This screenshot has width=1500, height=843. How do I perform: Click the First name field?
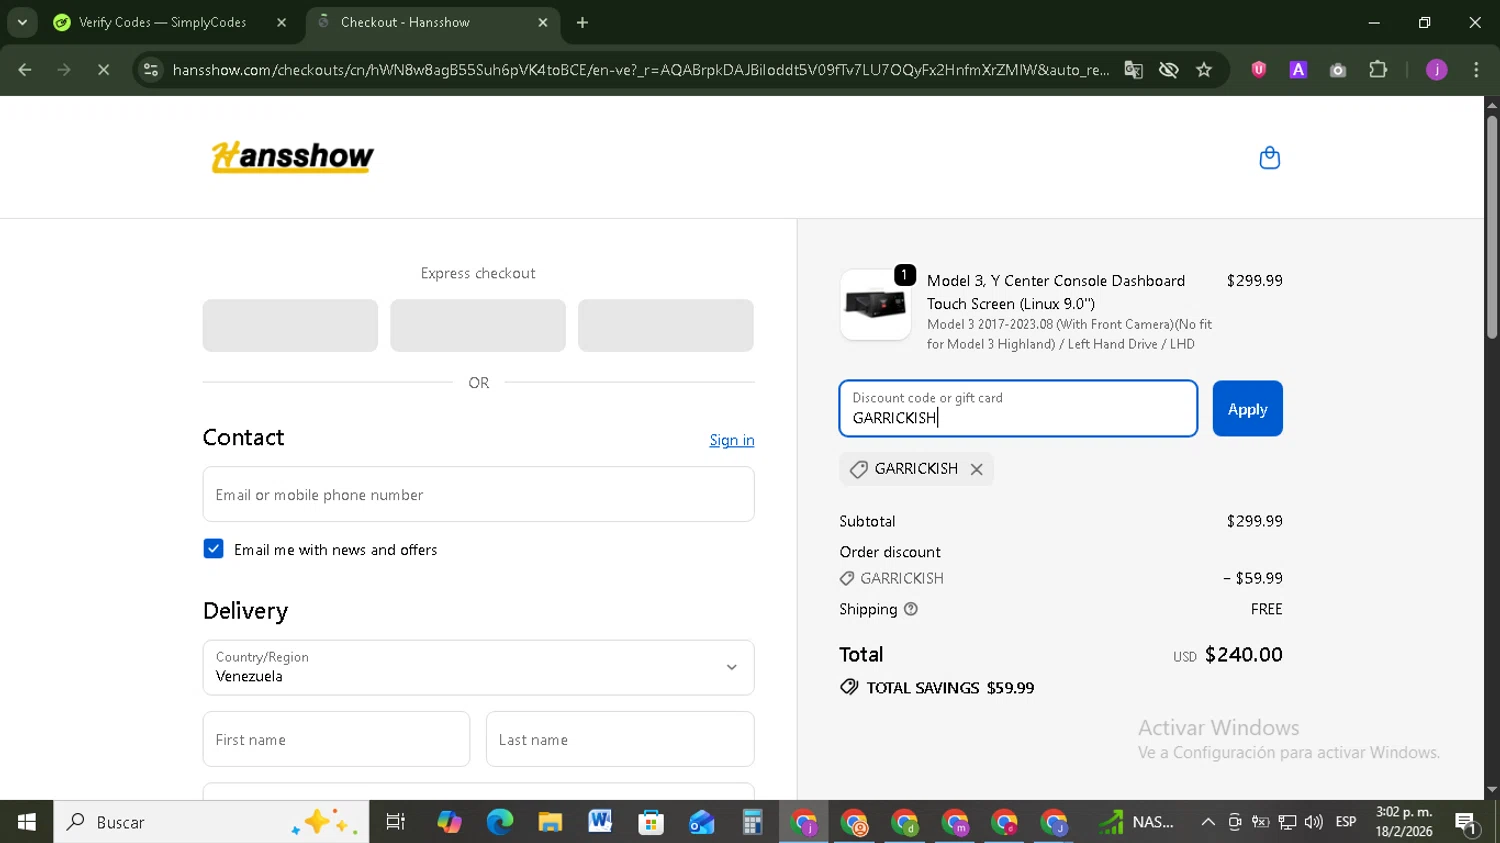click(x=336, y=739)
